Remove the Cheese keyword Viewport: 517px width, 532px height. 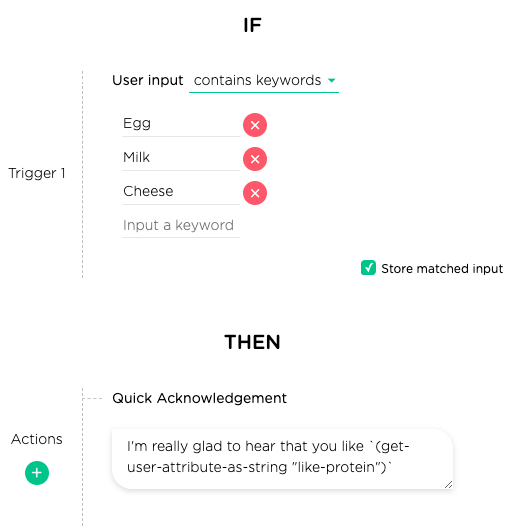coord(255,193)
